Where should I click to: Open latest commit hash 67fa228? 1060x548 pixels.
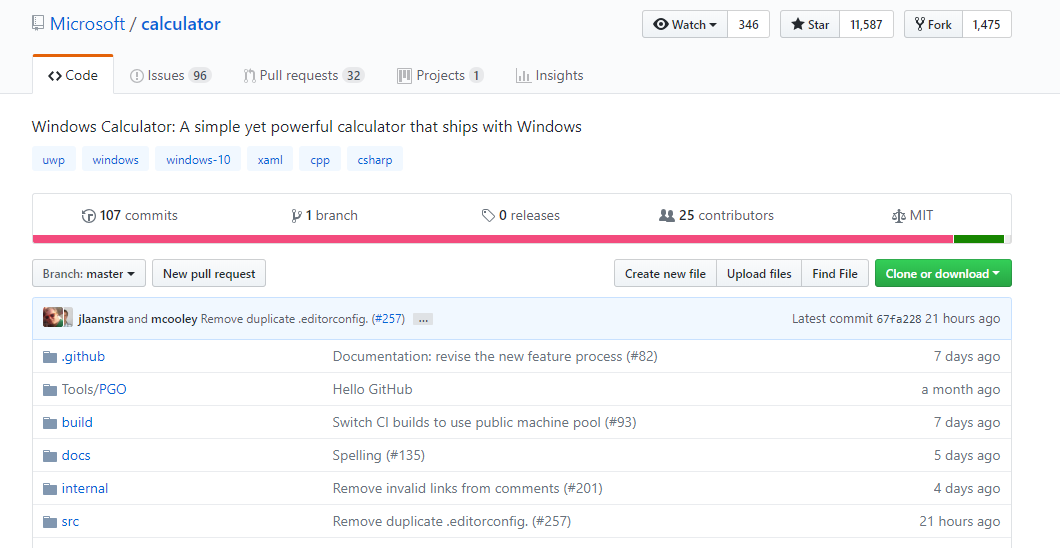click(x=898, y=319)
